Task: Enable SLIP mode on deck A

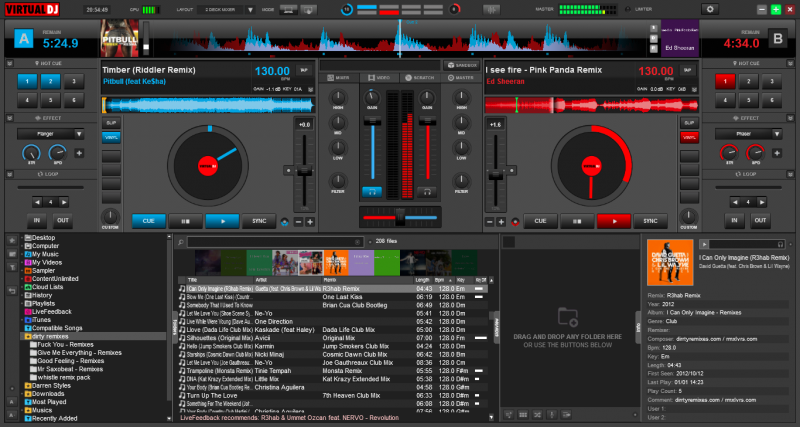Action: pyautogui.click(x=112, y=123)
